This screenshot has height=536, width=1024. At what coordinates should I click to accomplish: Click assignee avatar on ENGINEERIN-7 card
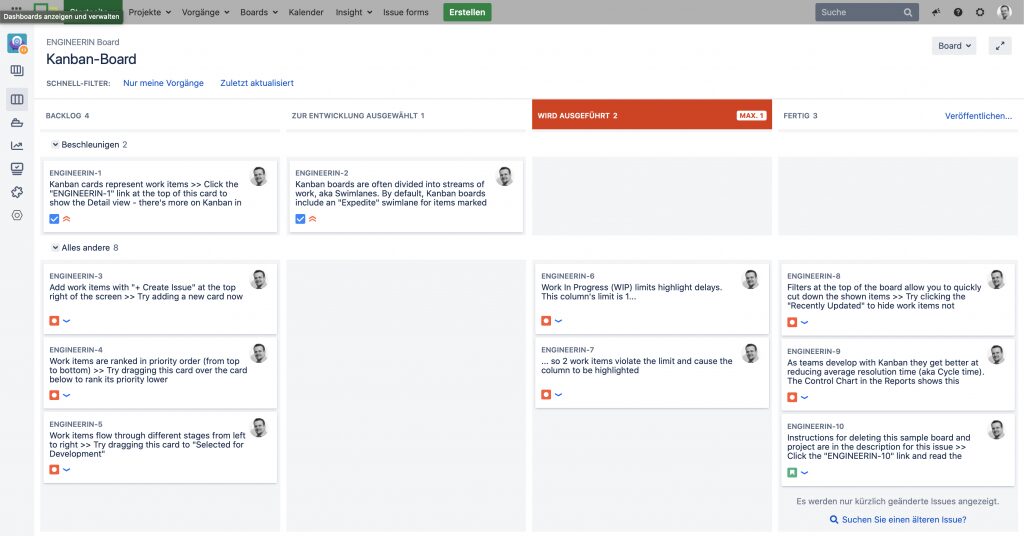coord(751,353)
